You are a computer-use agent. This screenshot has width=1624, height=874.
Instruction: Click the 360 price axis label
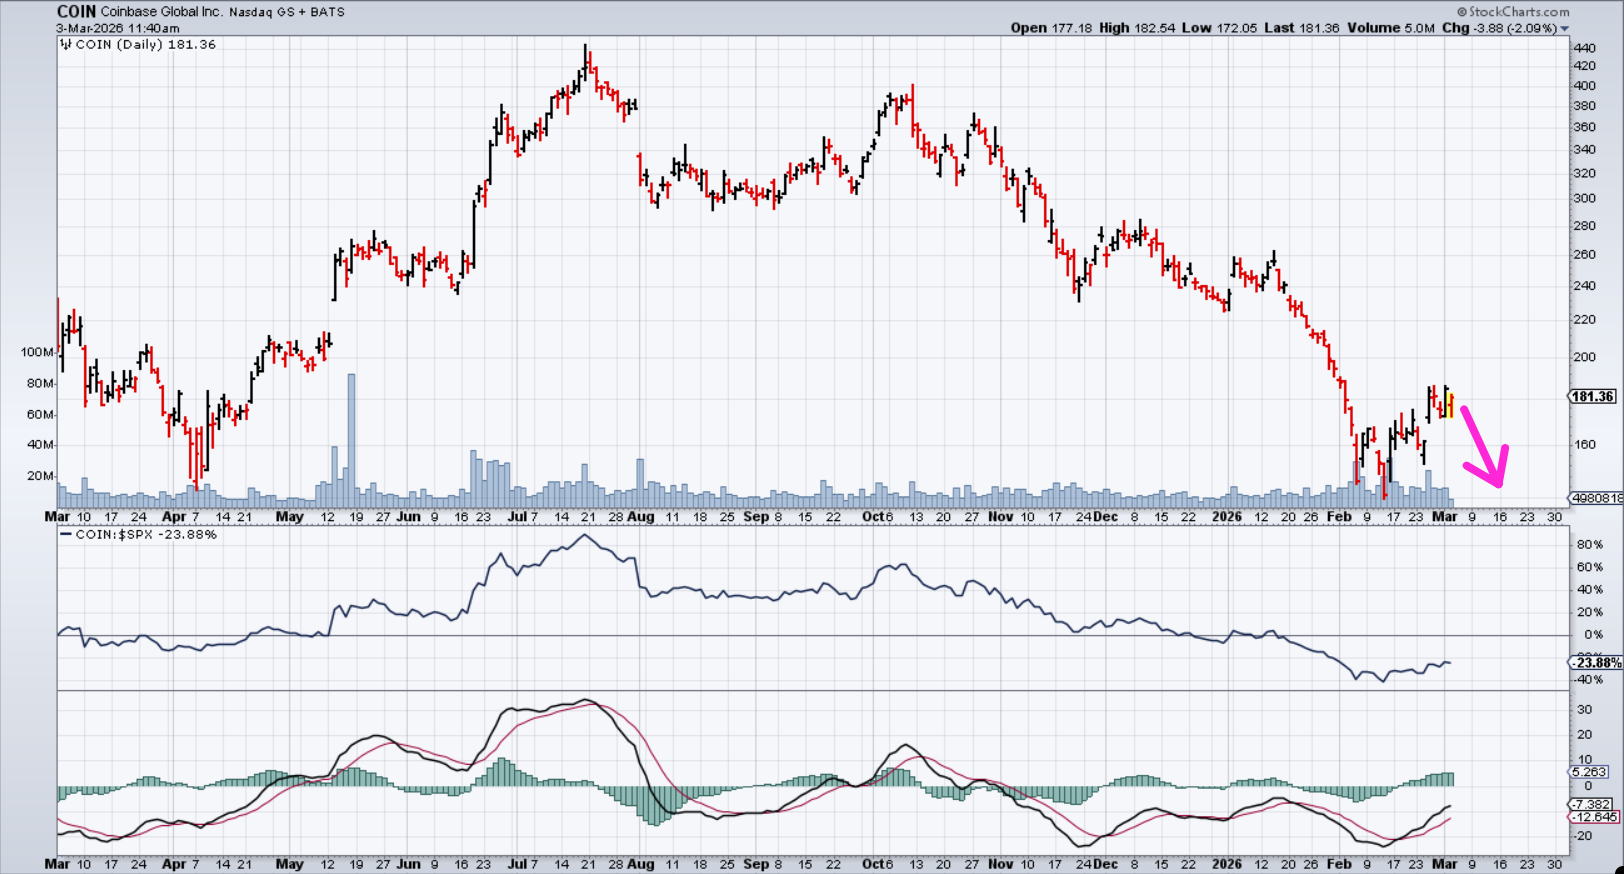(1585, 127)
